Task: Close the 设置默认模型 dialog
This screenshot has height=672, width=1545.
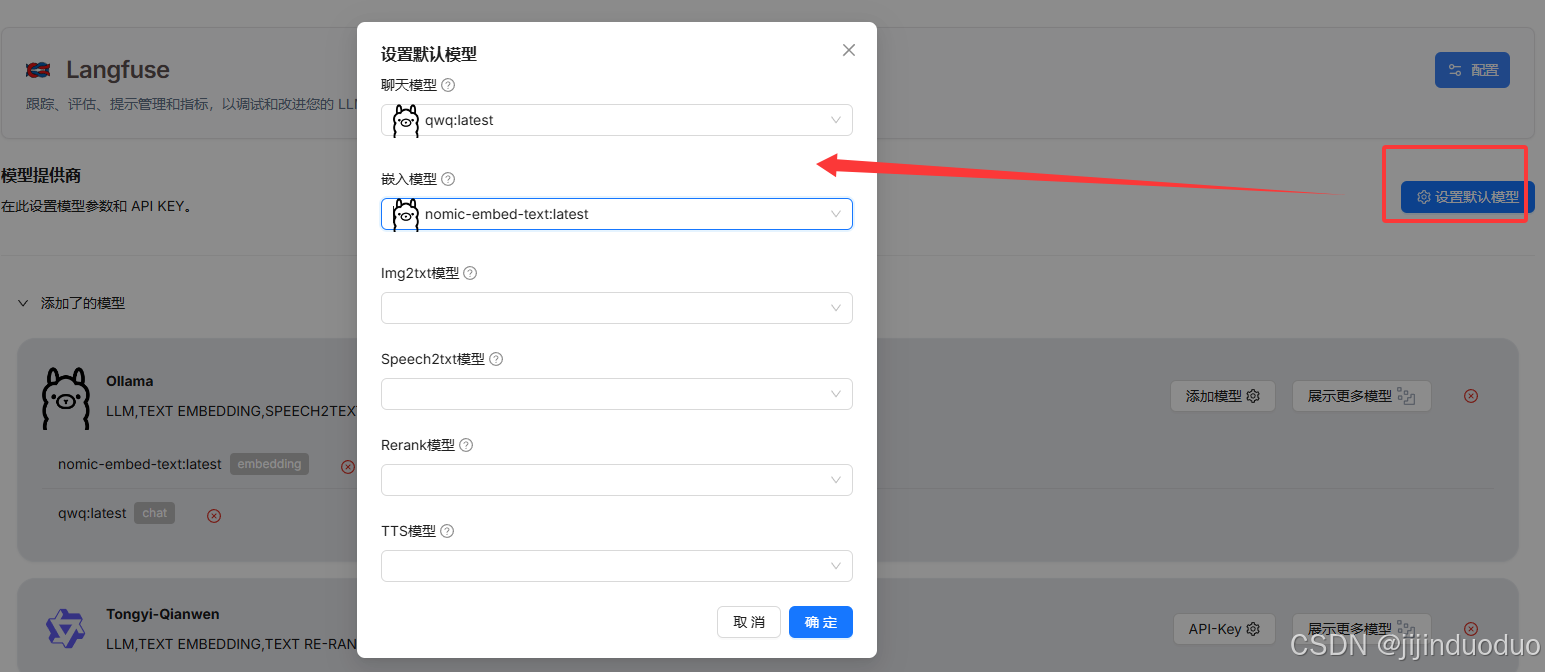Action: tap(849, 50)
